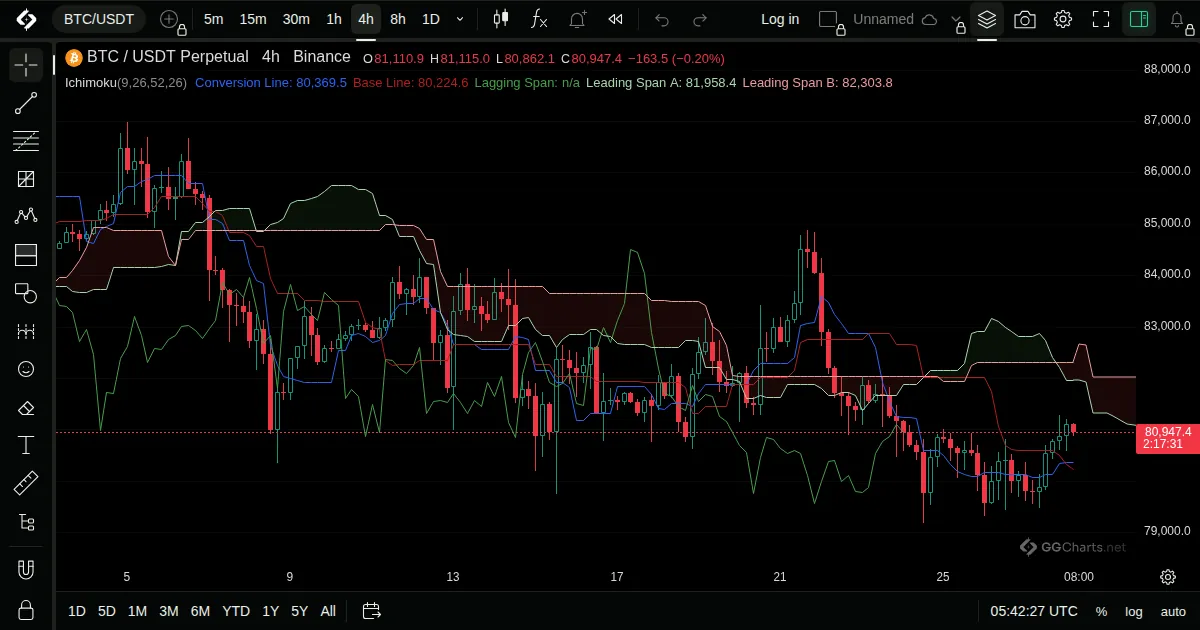
Task: Expand the Unnamed layout dropdown chevron
Action: pyautogui.click(x=955, y=19)
